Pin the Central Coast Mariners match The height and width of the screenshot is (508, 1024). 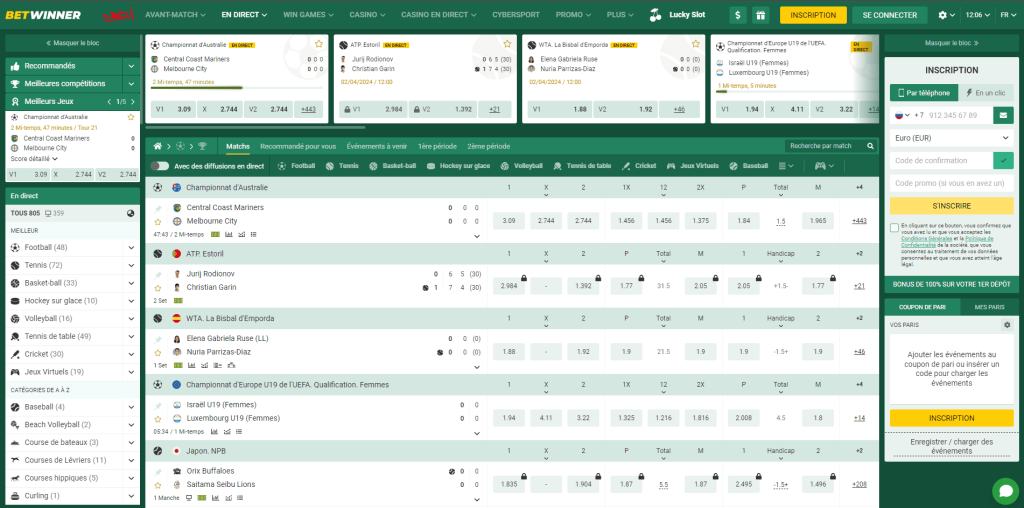pyautogui.click(x=157, y=208)
